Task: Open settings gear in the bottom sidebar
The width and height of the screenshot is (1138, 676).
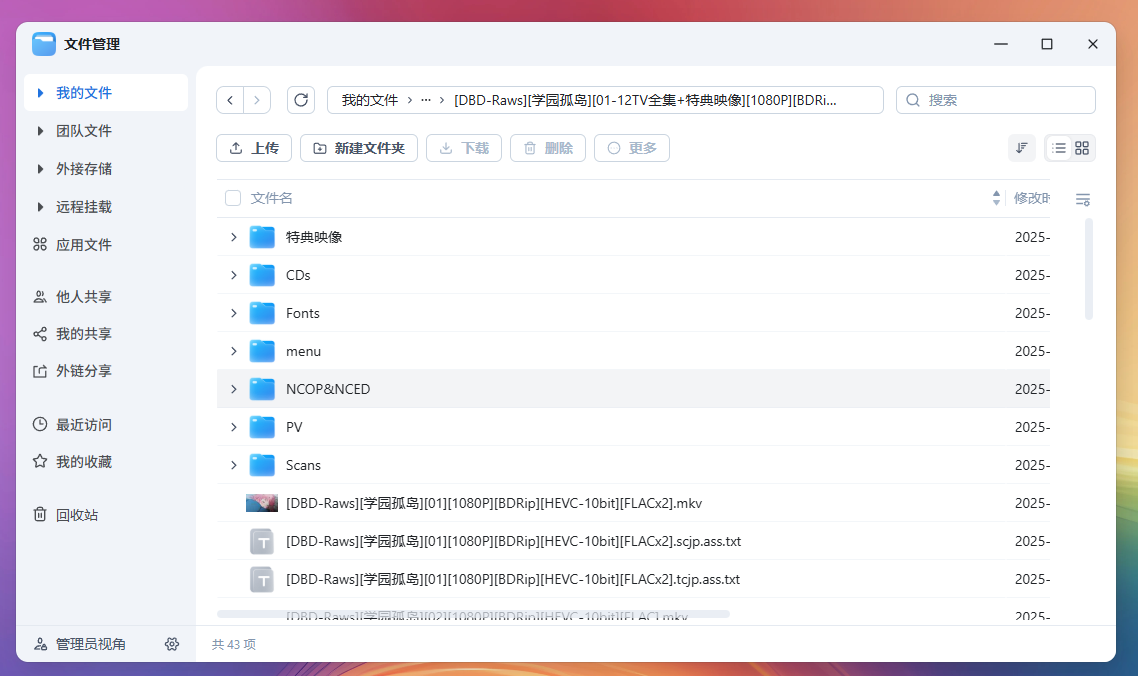Action: click(x=172, y=644)
